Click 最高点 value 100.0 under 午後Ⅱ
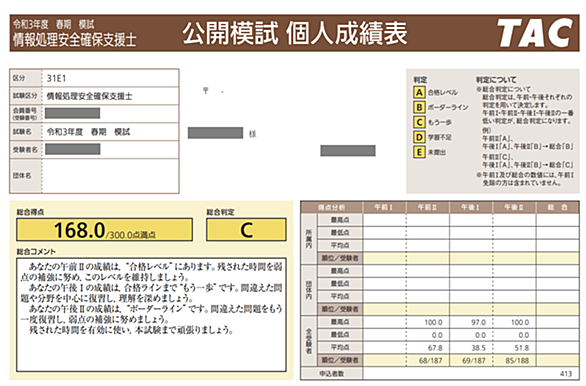Screen dimensions: 586x386 click(520, 322)
